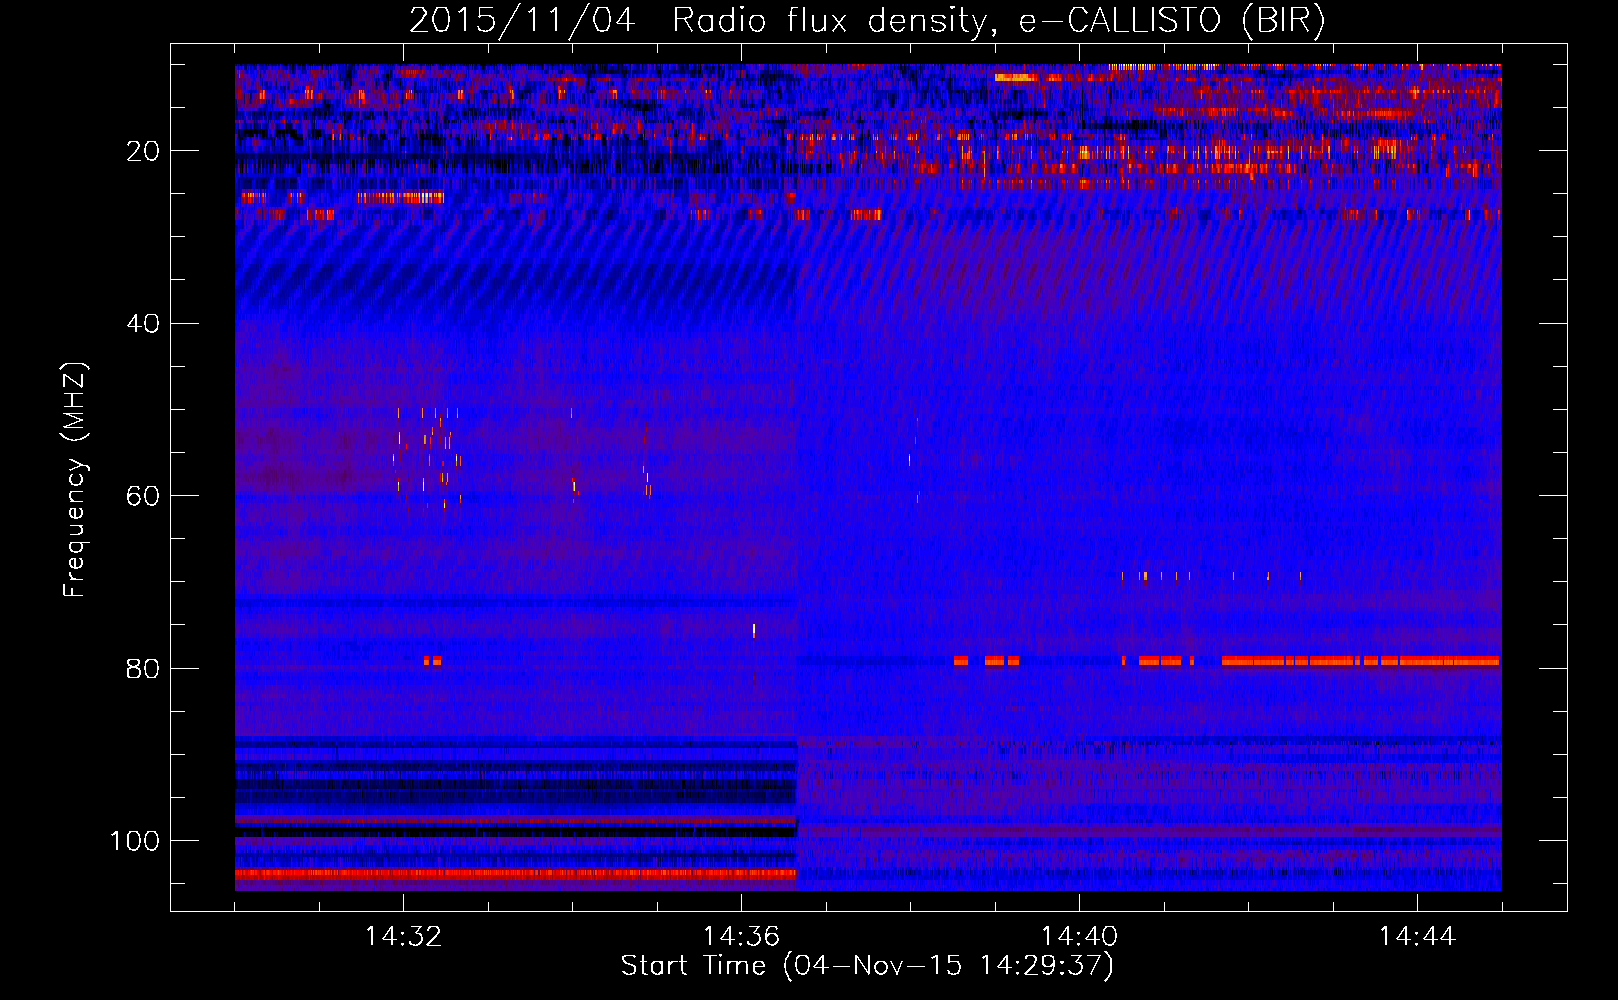The width and height of the screenshot is (1618, 1000).
Task: Pick the "80" frequency tick label
Action: click(x=143, y=668)
